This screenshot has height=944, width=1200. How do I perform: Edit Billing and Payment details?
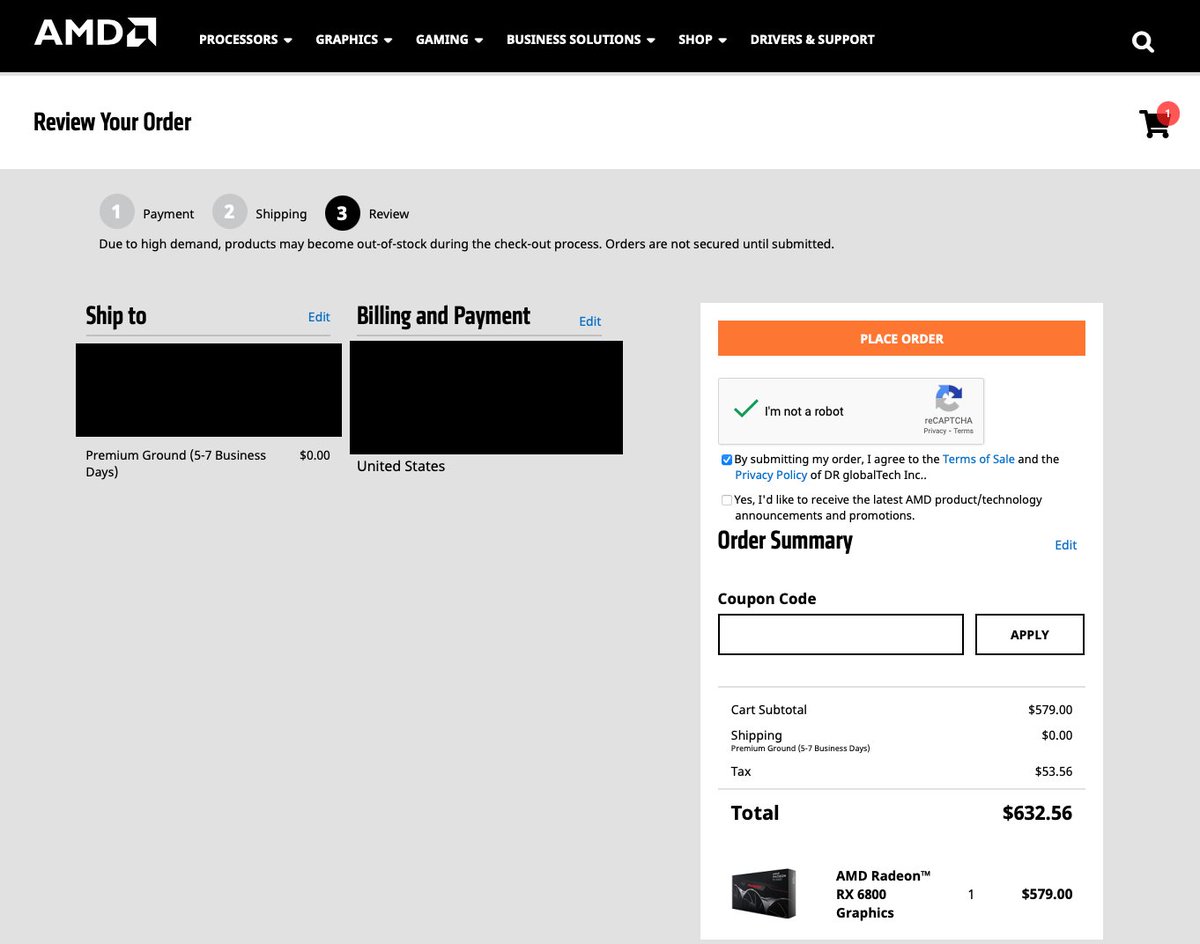pyautogui.click(x=590, y=321)
